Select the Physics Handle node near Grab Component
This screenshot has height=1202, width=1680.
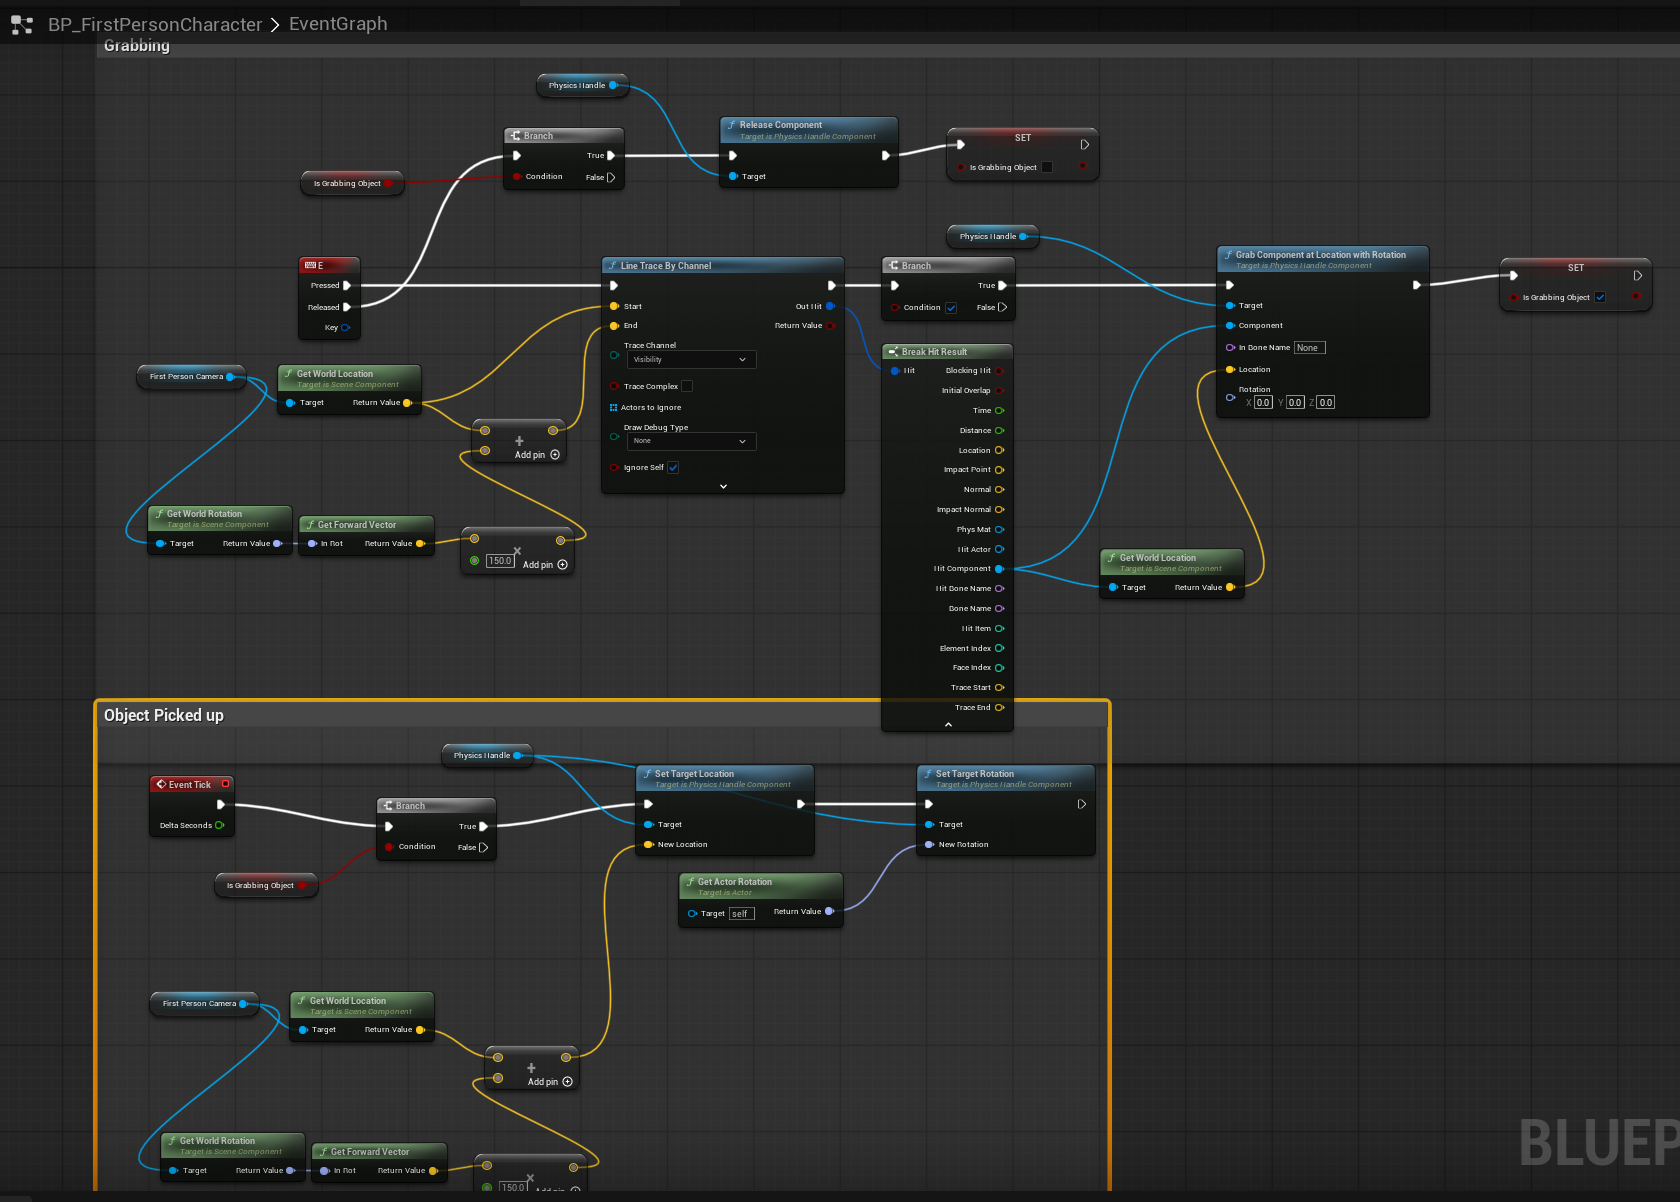tap(992, 237)
